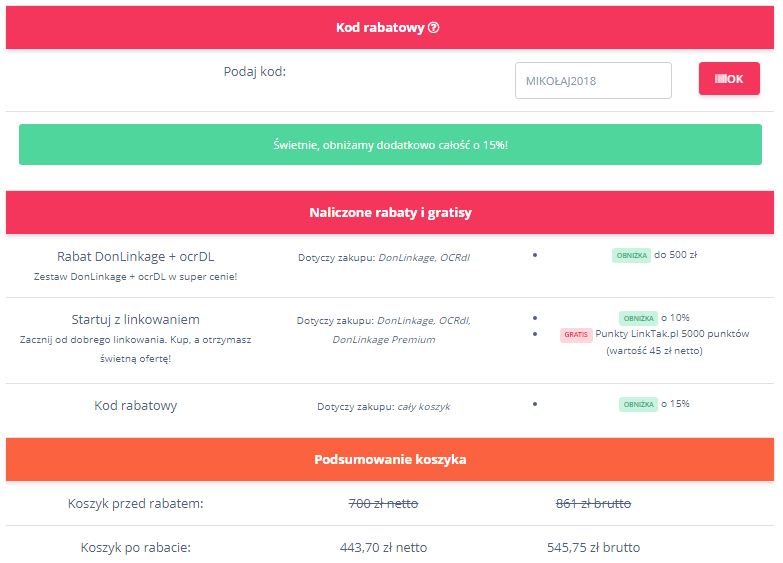
Task: Click the OBNIŻKA badge next to do 500 zł
Action: point(631,255)
